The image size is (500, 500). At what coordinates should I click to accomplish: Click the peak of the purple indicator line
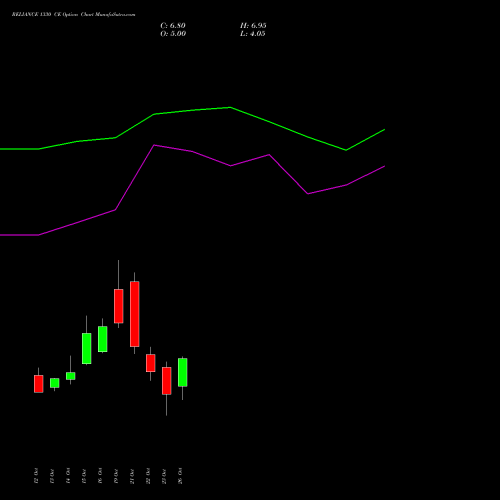154,145
